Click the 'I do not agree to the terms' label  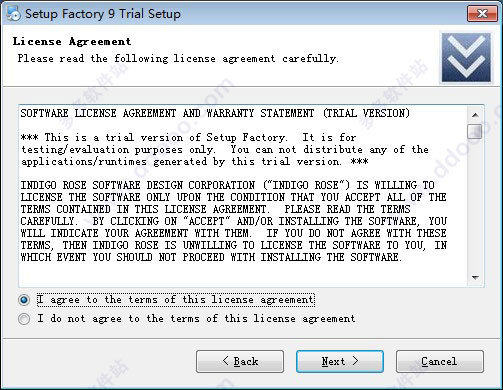click(x=196, y=318)
